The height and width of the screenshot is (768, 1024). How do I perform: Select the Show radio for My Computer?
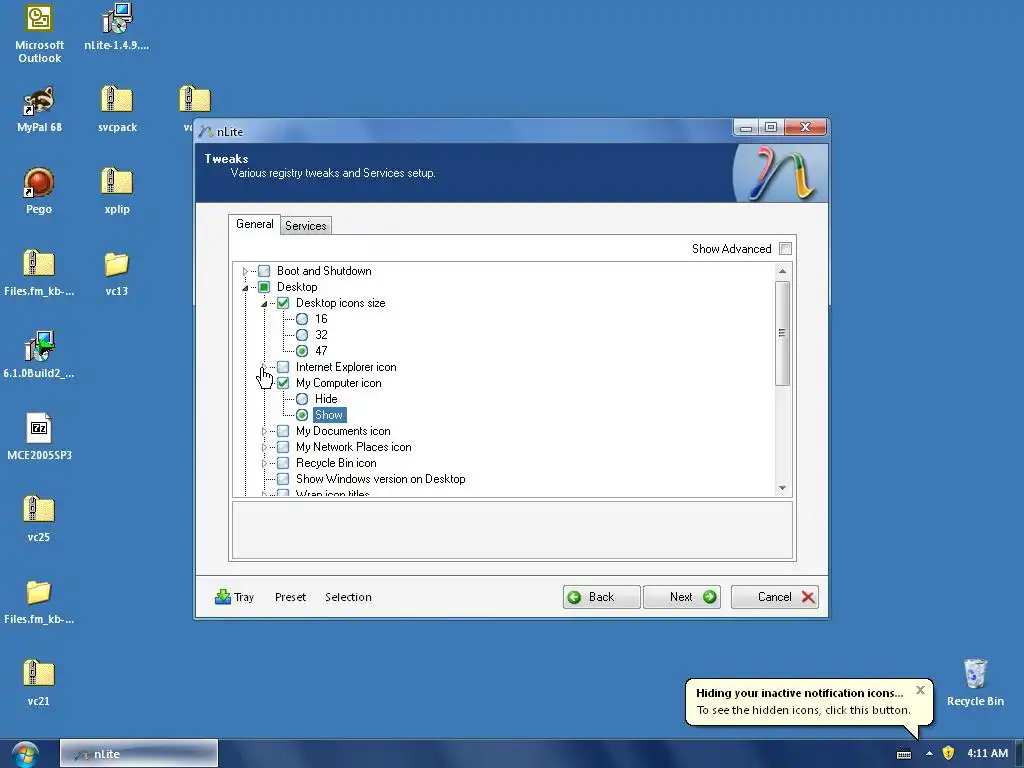click(302, 415)
